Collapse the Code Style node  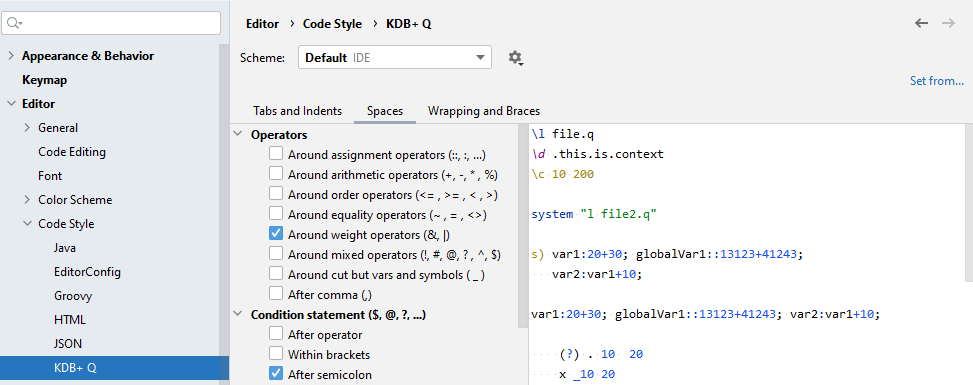click(x=27, y=224)
